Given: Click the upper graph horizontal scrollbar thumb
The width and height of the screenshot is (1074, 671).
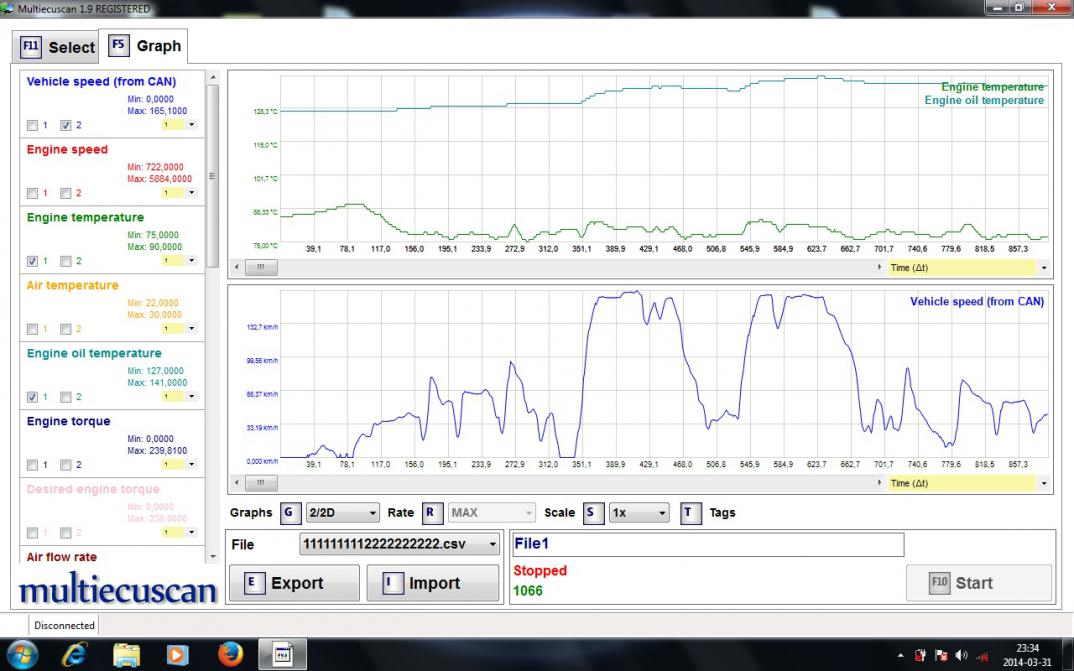Looking at the screenshot, I should point(261,268).
